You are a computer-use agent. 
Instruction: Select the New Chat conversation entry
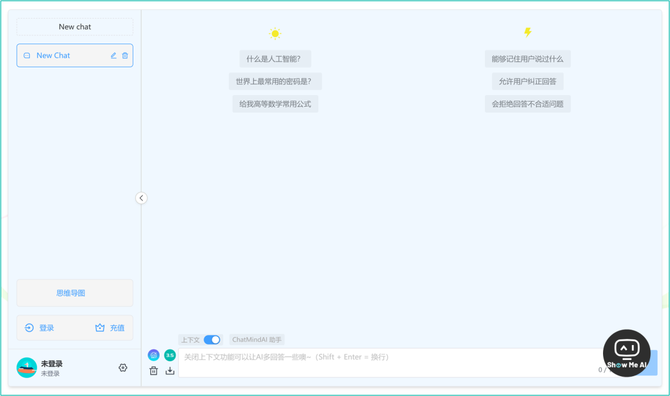click(75, 56)
